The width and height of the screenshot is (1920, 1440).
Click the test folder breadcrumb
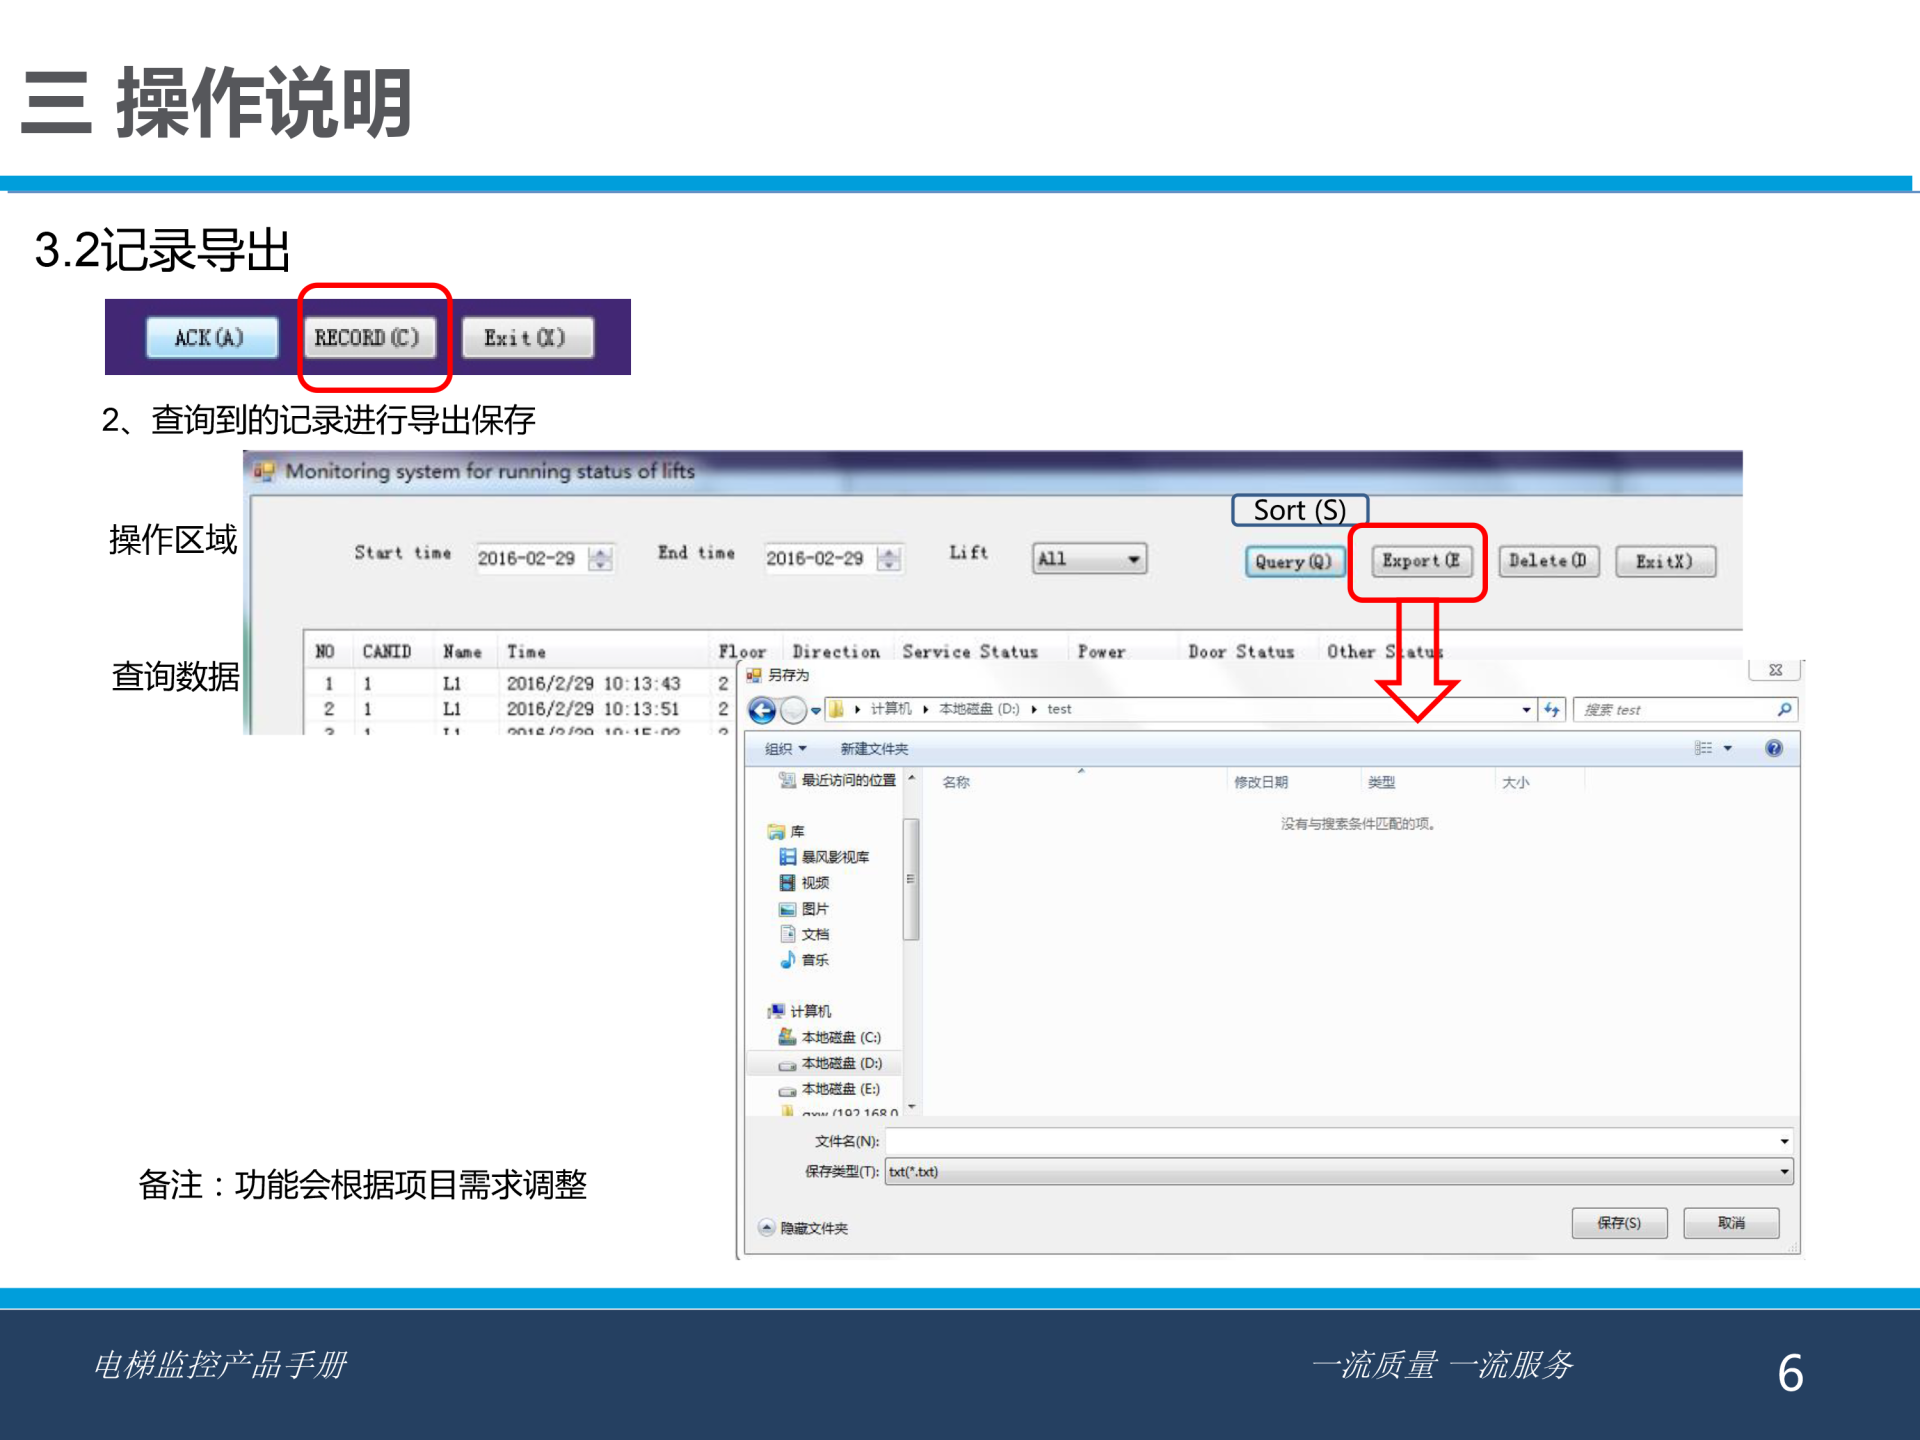coord(1059,709)
